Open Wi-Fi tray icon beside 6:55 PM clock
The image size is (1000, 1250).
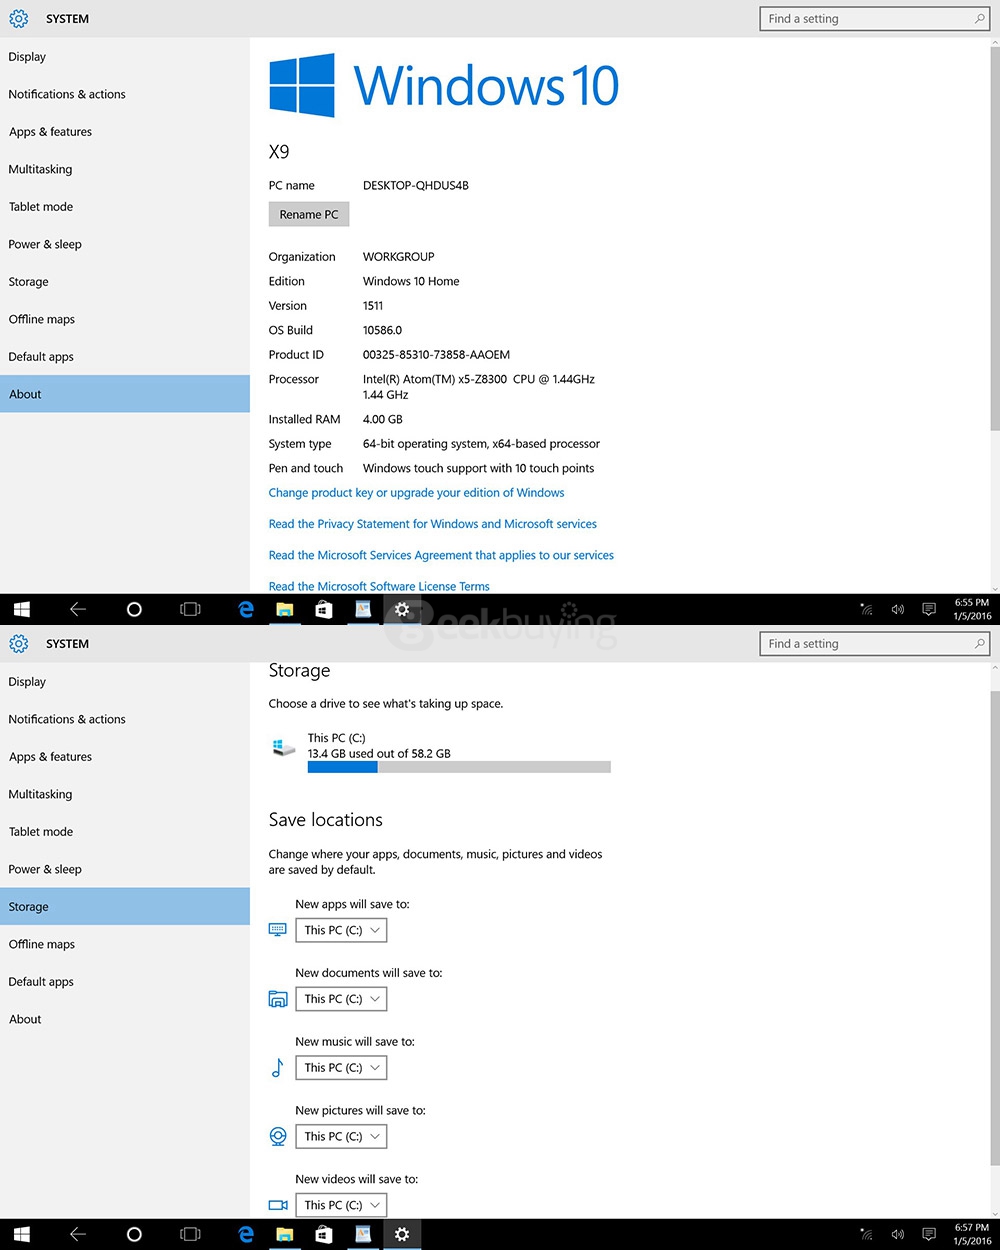tap(867, 609)
